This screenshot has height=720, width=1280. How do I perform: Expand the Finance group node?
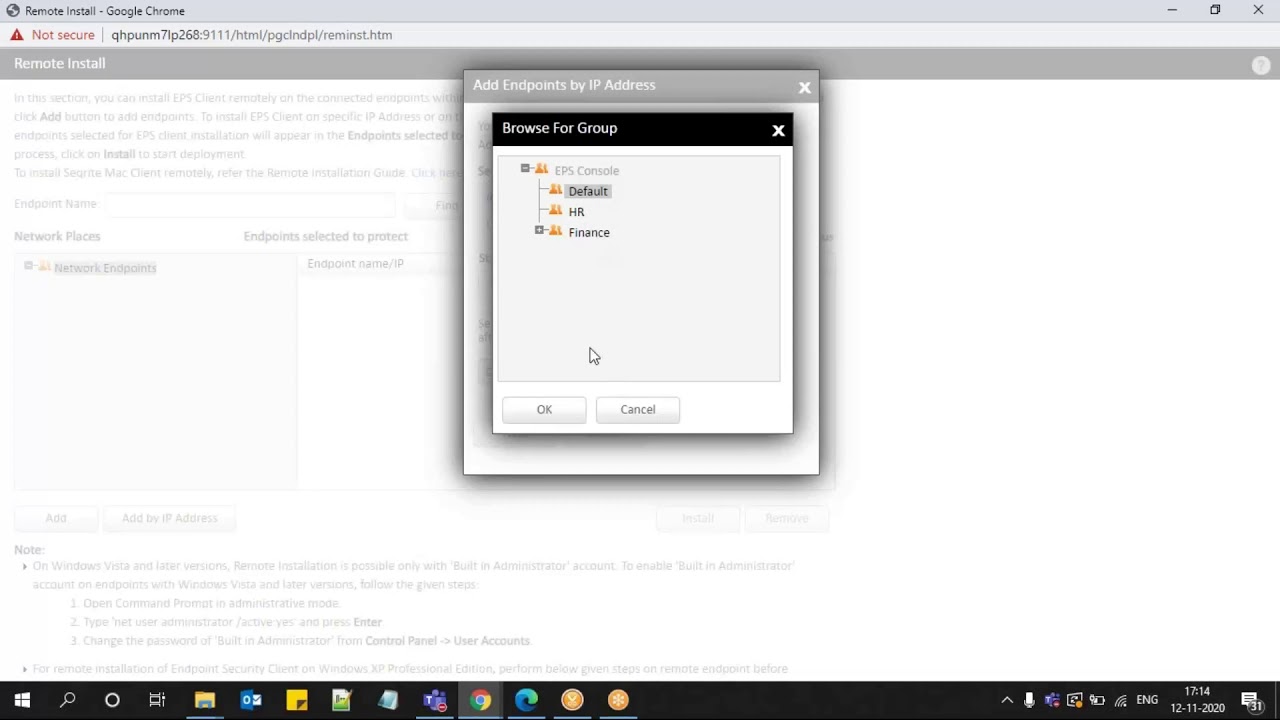539,231
